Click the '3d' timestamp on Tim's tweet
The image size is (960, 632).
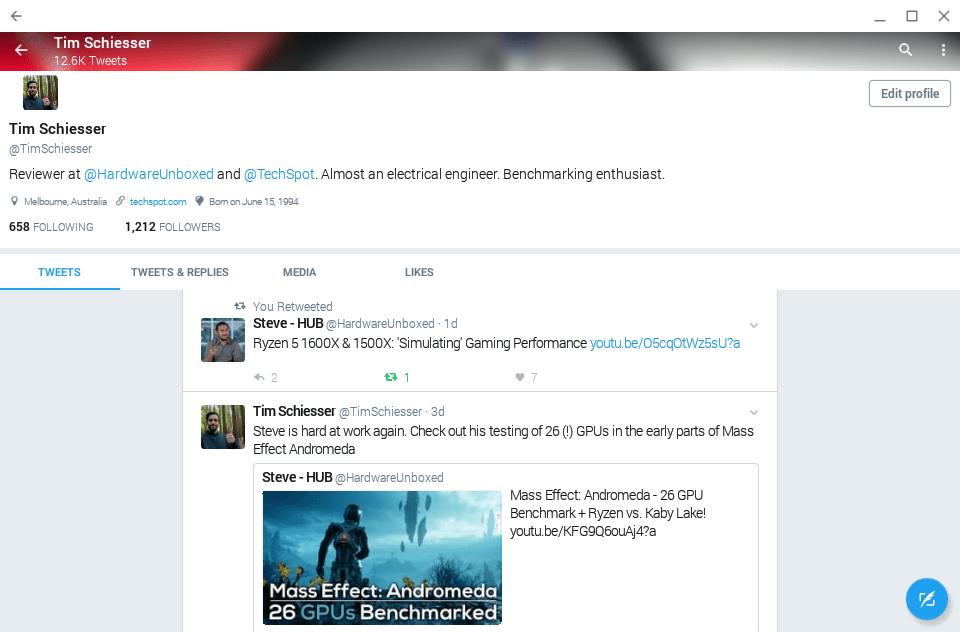coord(438,412)
